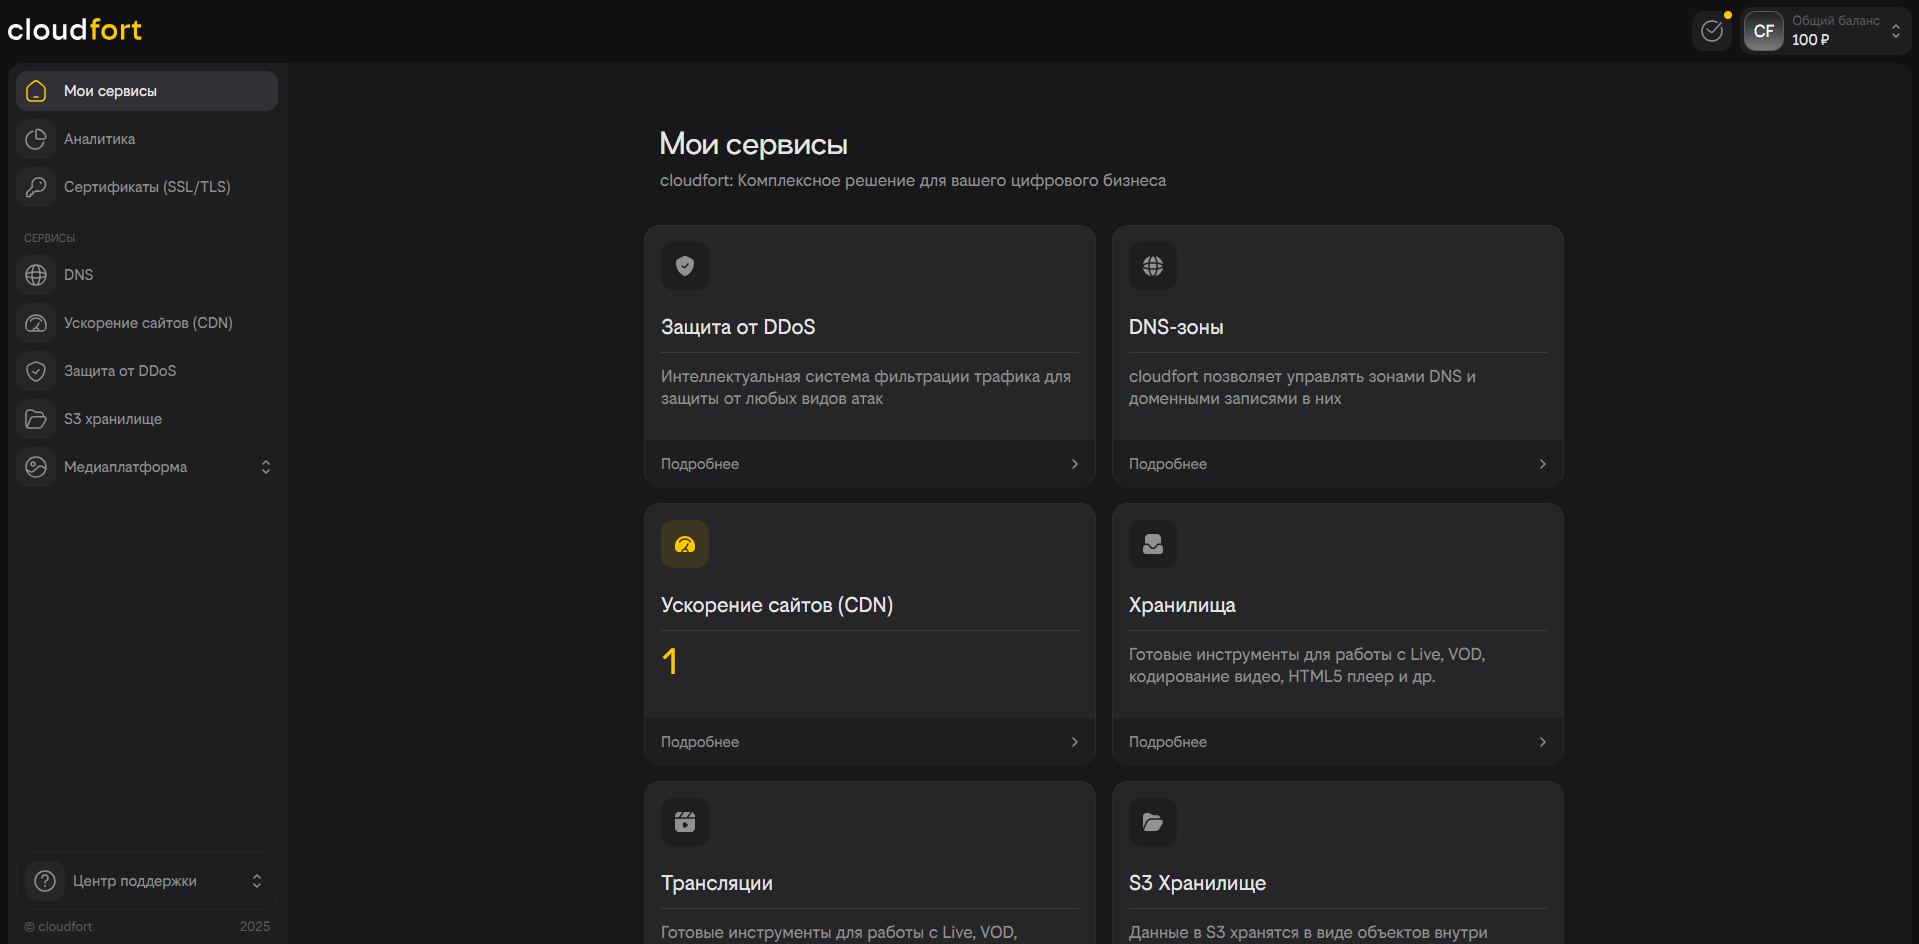Expand the Общий баланс dropdown

click(x=1895, y=31)
